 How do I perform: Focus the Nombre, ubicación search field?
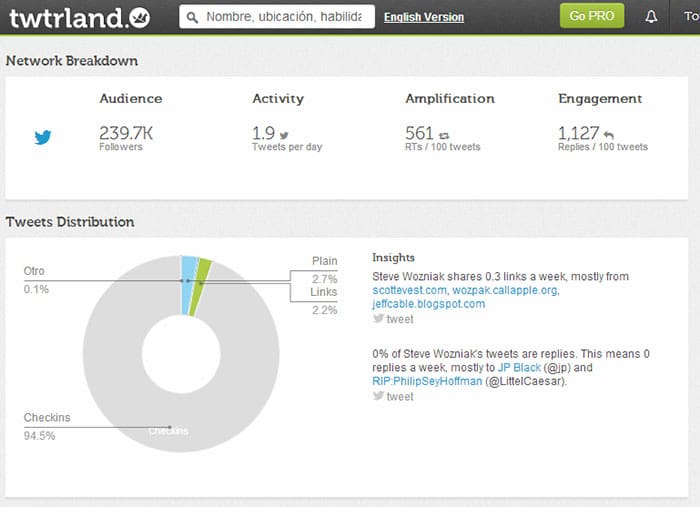pos(277,17)
